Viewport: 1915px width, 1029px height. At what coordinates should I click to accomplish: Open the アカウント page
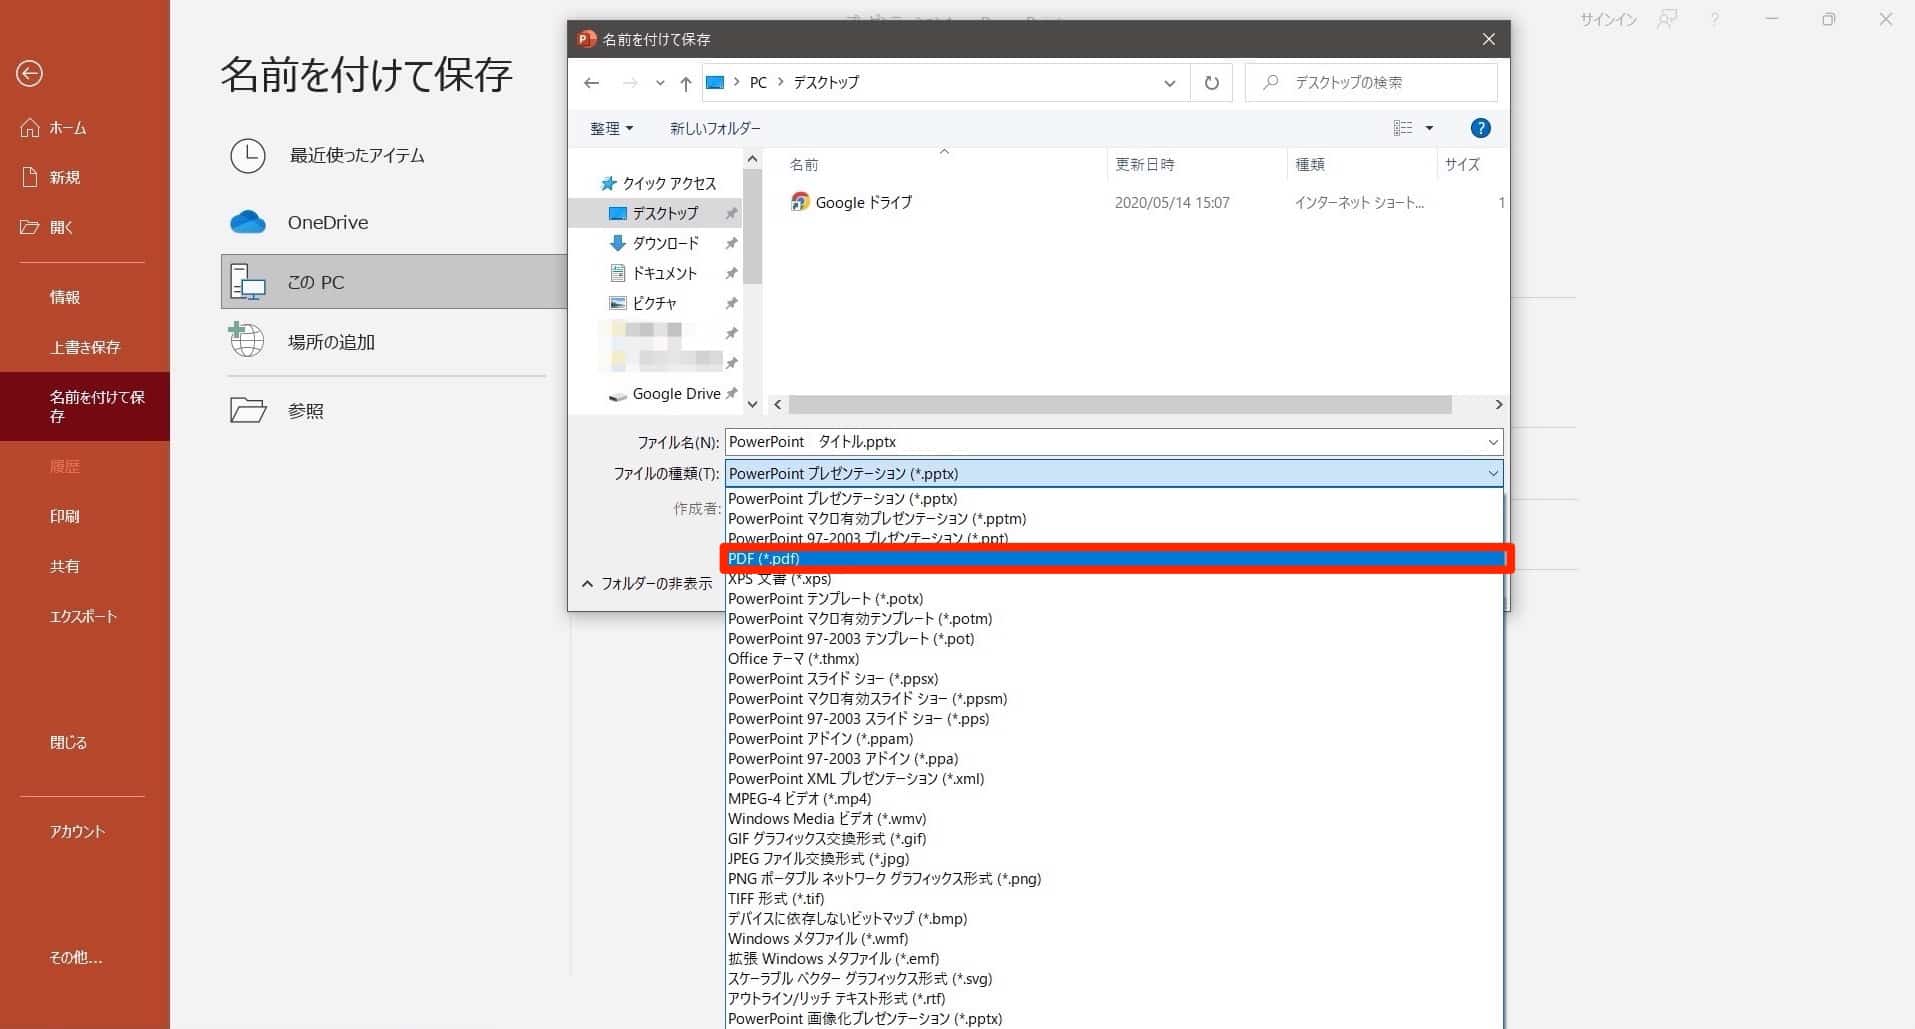point(77,831)
